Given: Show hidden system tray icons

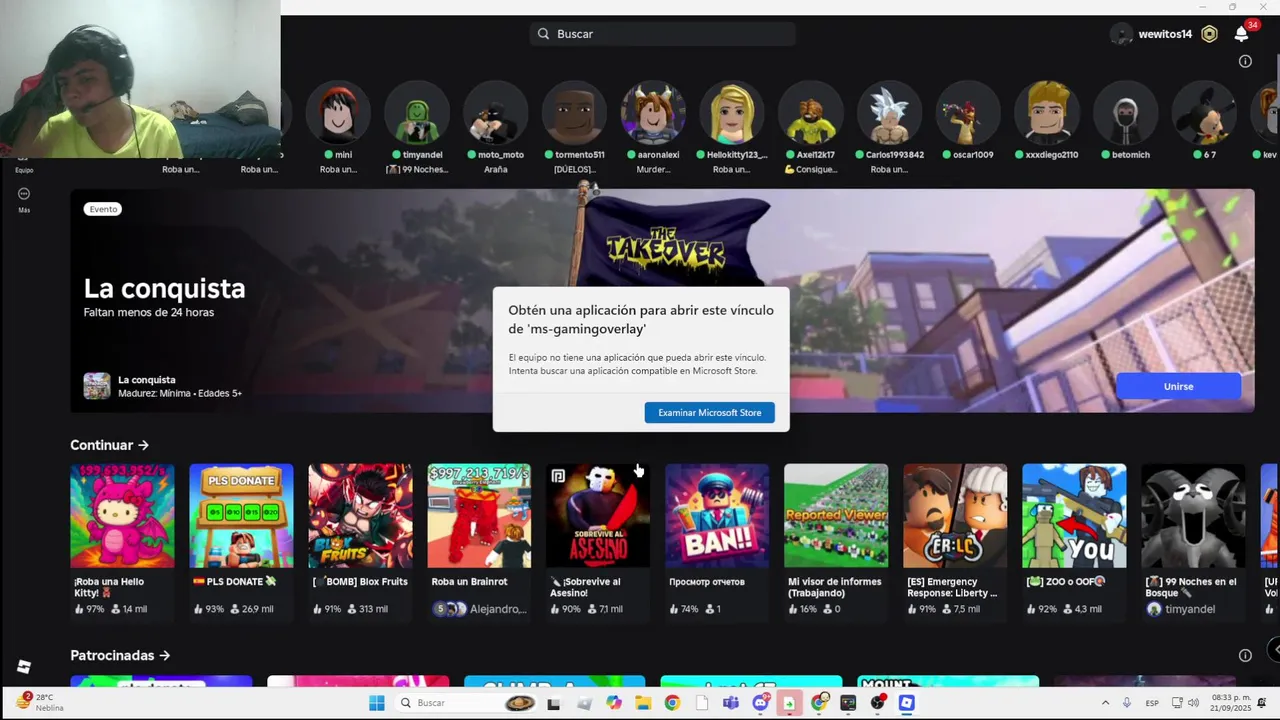Looking at the screenshot, I should [x=1105, y=703].
